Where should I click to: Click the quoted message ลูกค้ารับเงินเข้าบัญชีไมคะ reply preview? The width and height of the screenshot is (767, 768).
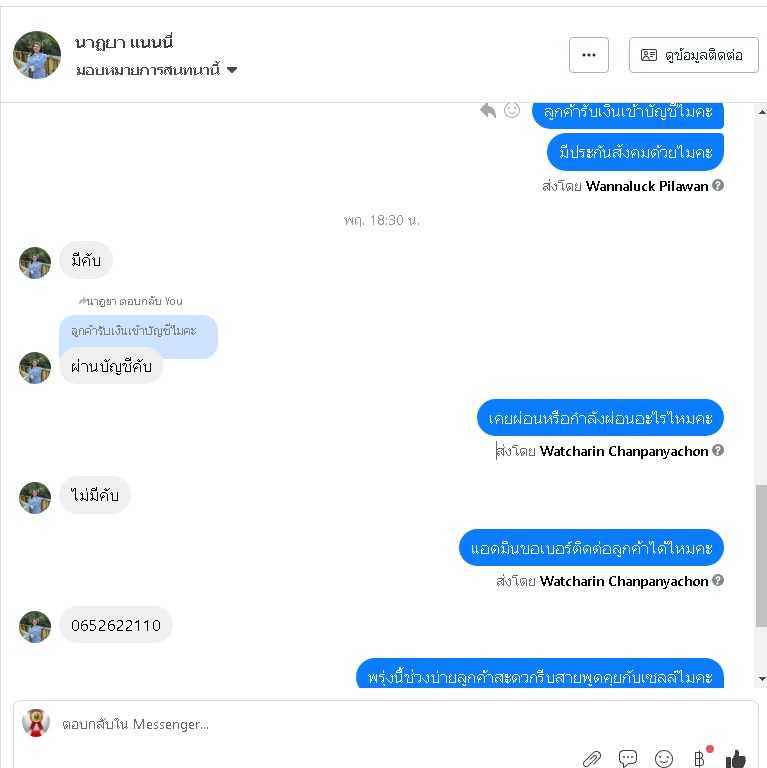[x=138, y=332]
